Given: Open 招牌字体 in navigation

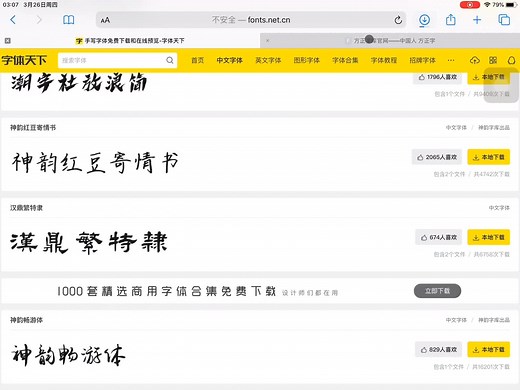Looking at the screenshot, I should point(422,60).
